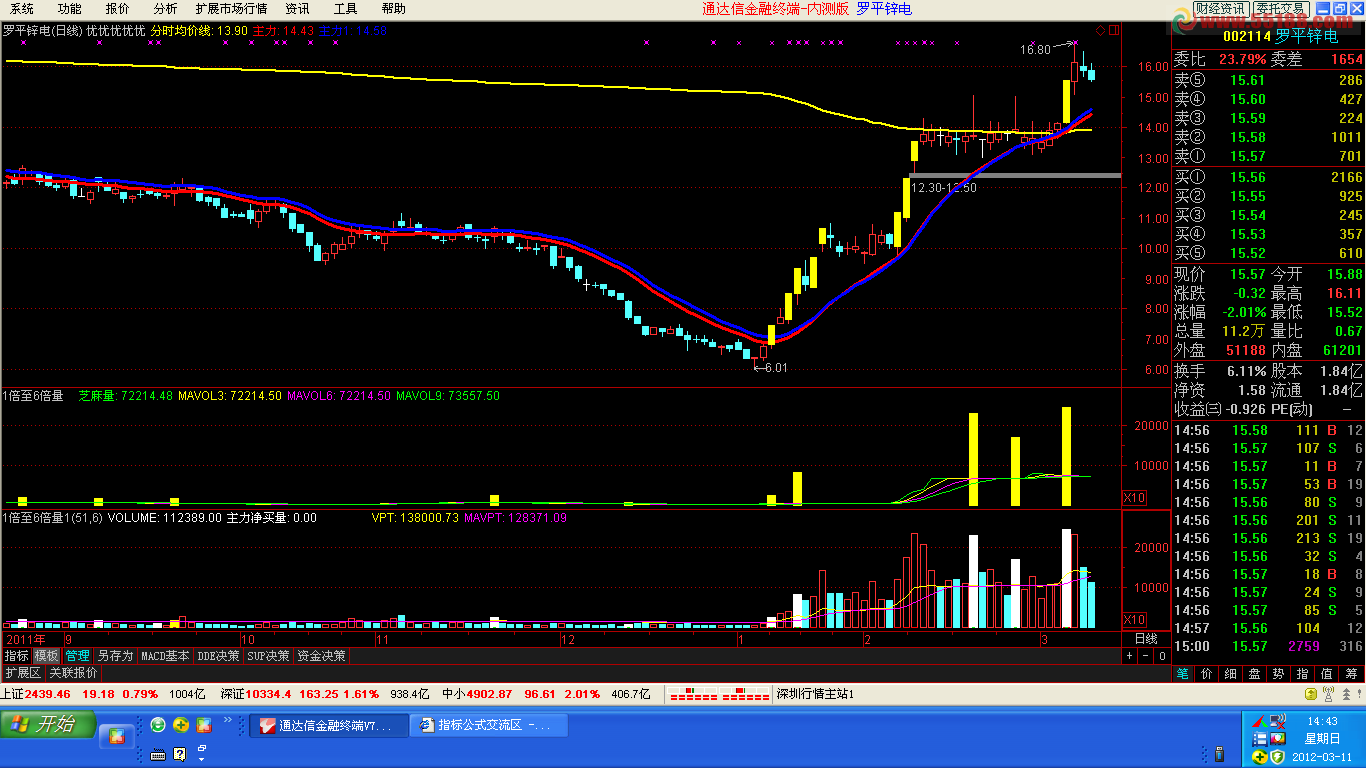Select the 值 tab in the quote panel
This screenshot has width=1366, height=768.
click(1327, 674)
